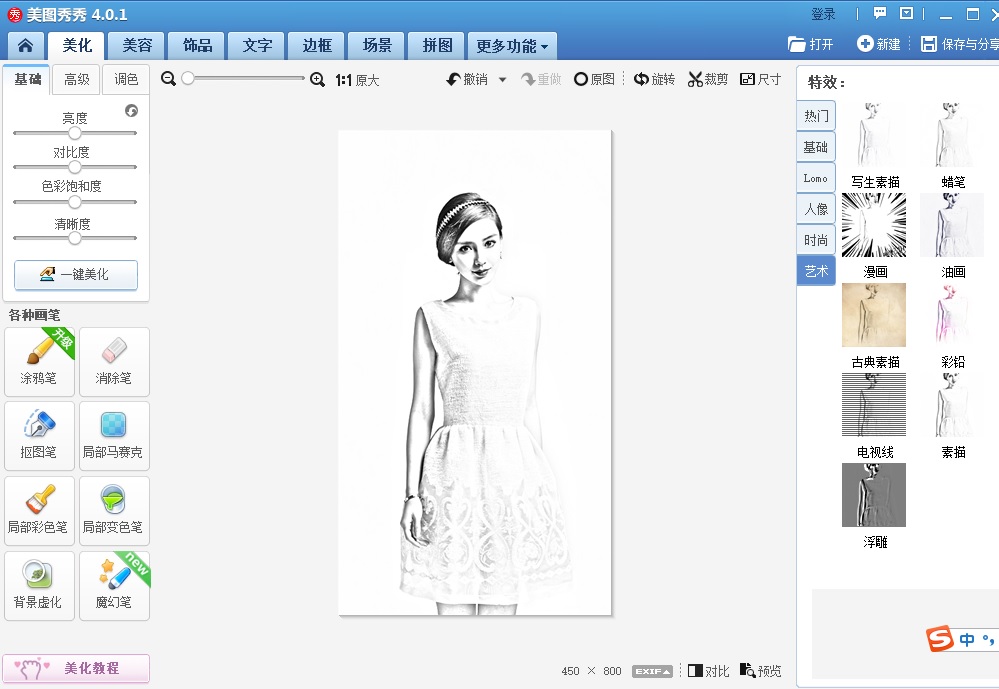Open the 背景虚化 background blur tool
999x689 pixels.
39,585
